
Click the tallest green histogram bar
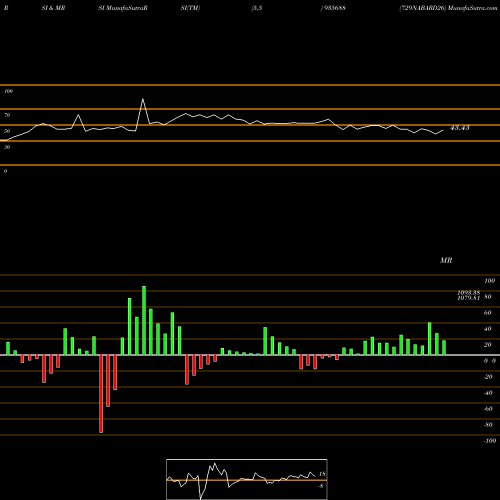[144, 320]
